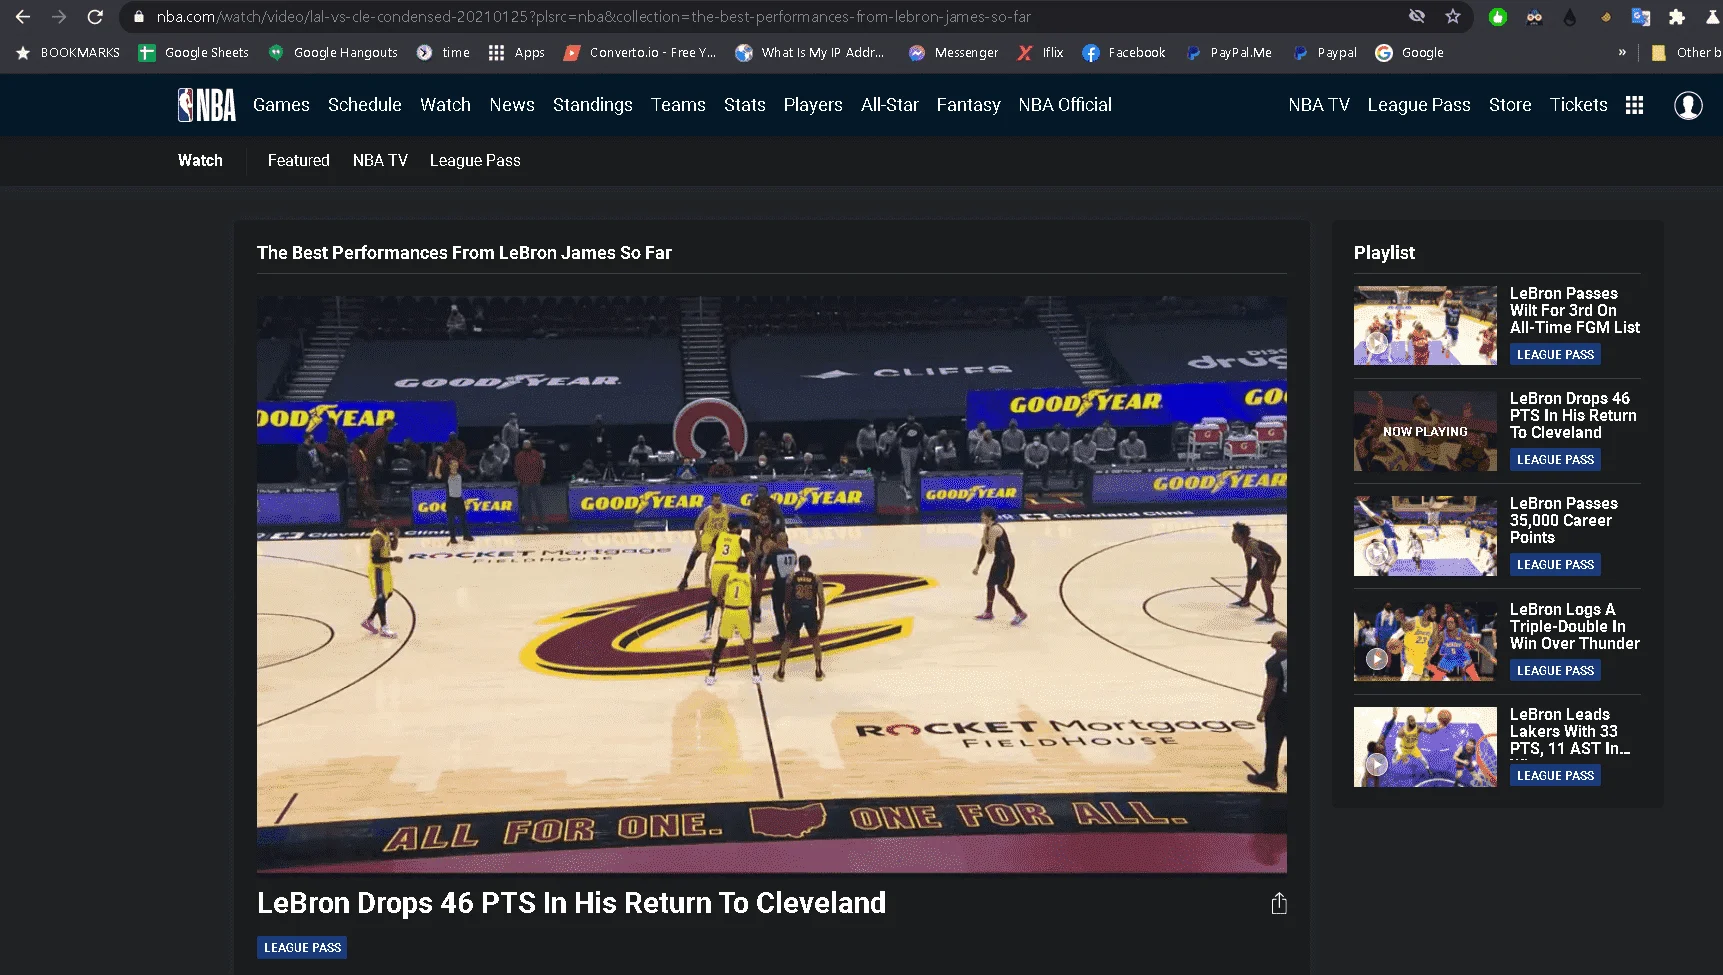This screenshot has width=1723, height=975.
Task: Open the Extensions puzzle piece icon
Action: (x=1677, y=17)
